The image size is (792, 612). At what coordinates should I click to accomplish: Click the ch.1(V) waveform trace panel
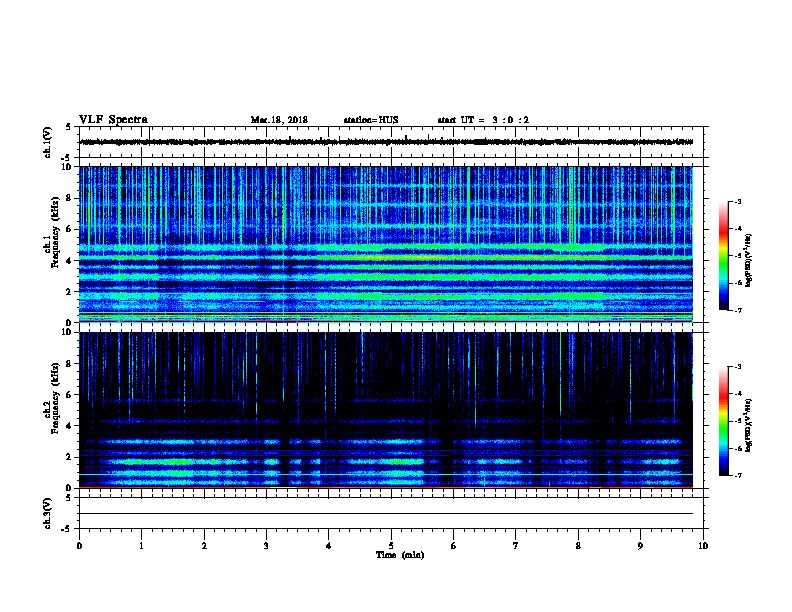(391, 142)
